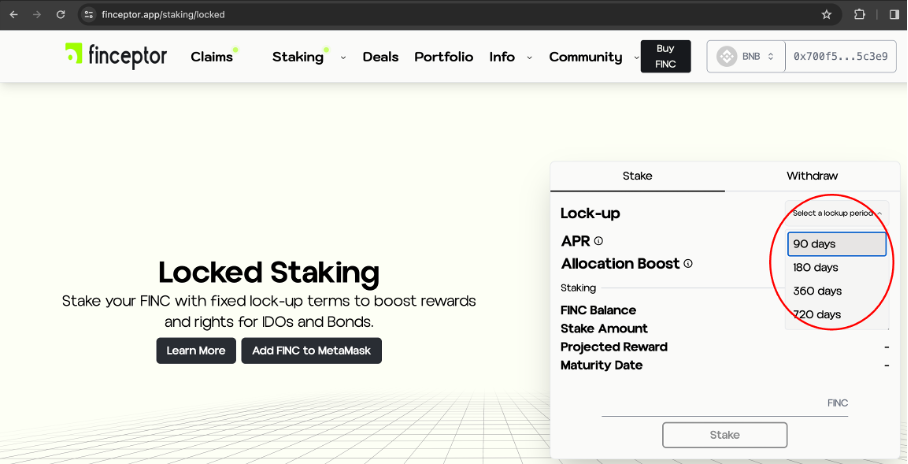Reload the page with the refresh icon
Screen dimensions: 908x464
click(61, 15)
